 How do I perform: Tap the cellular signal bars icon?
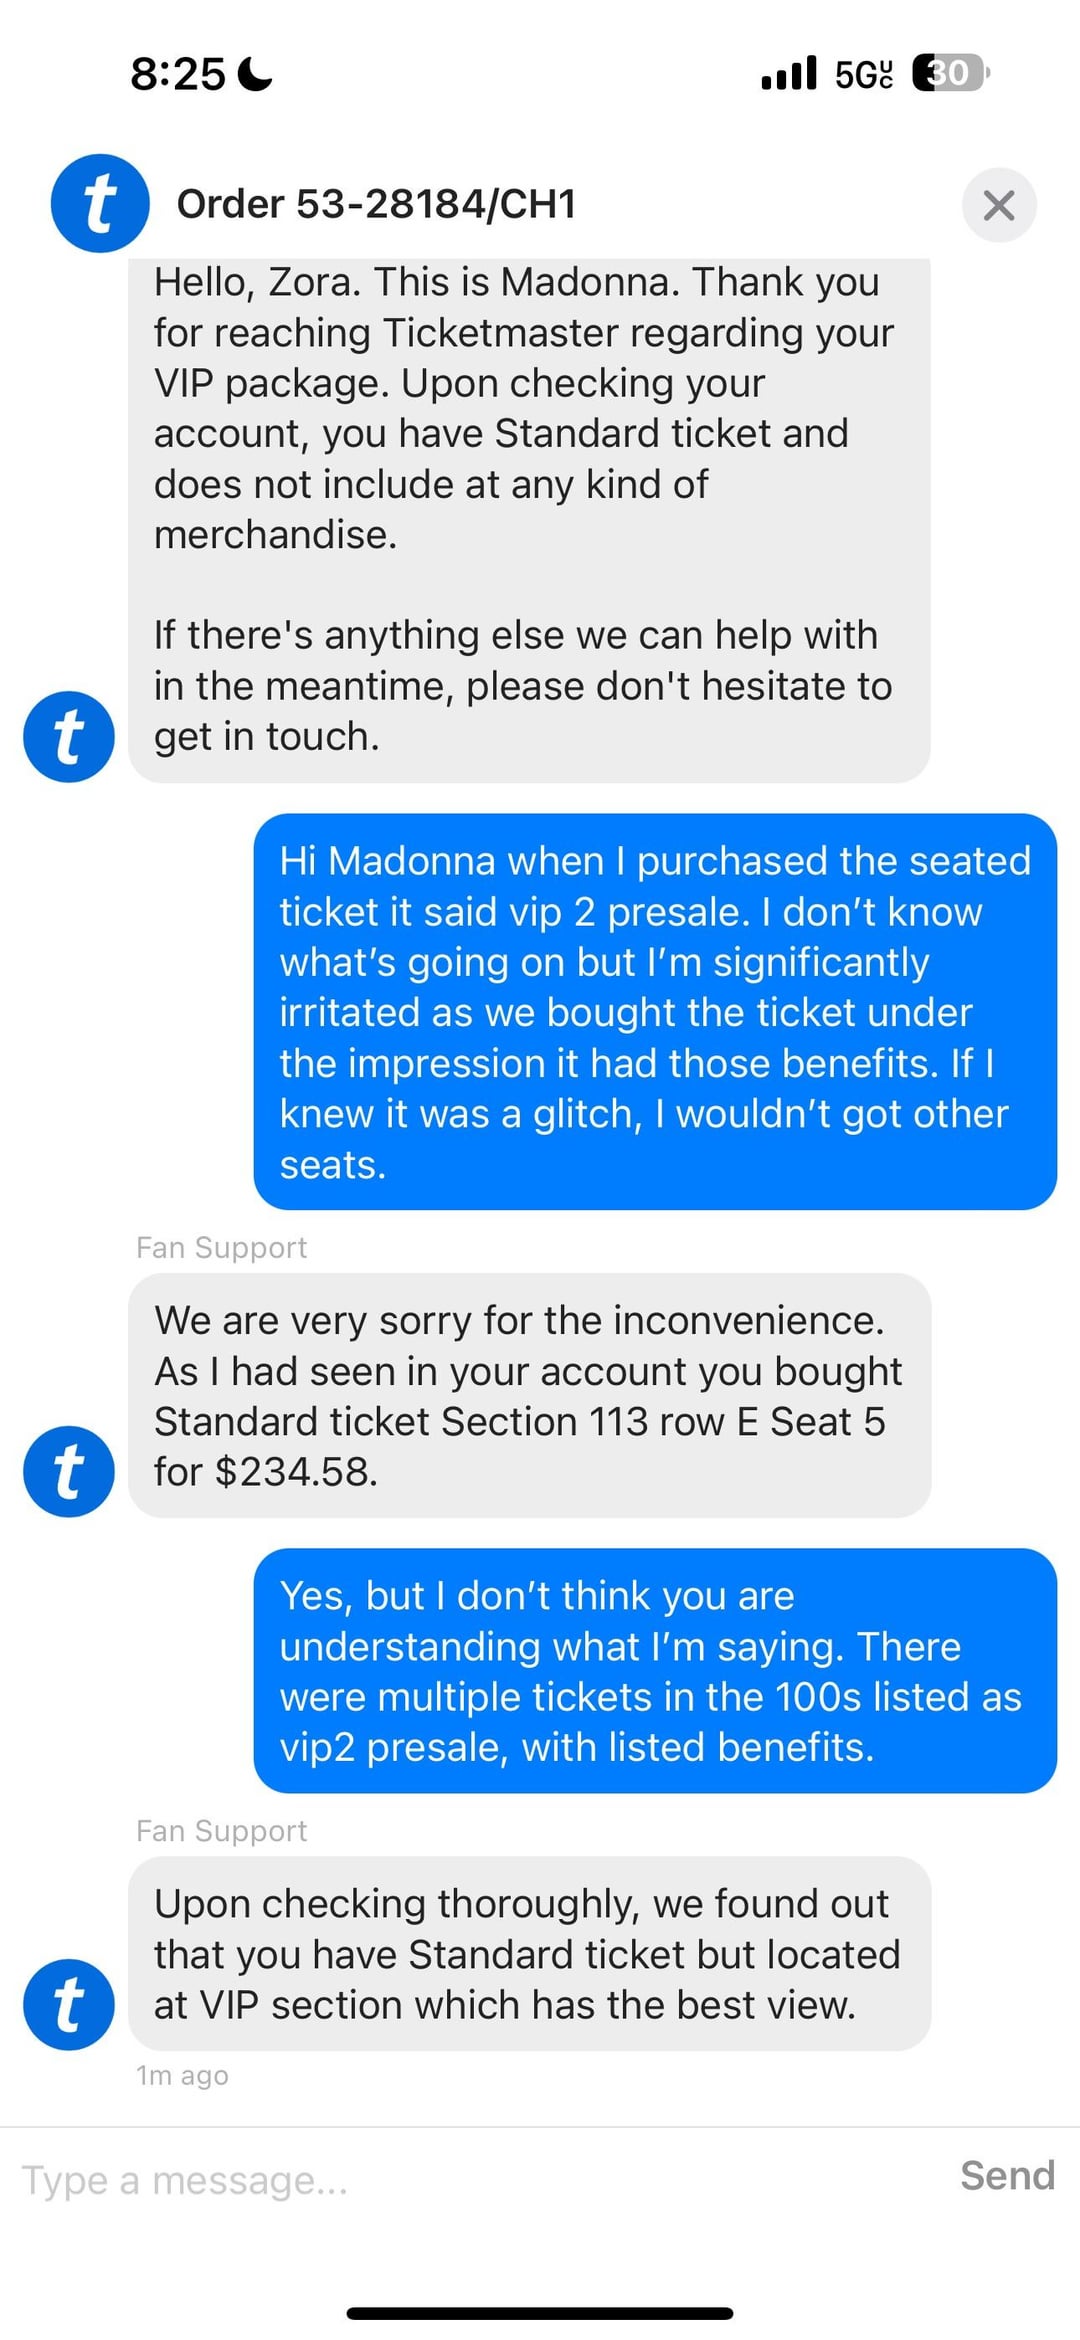pyautogui.click(x=788, y=73)
